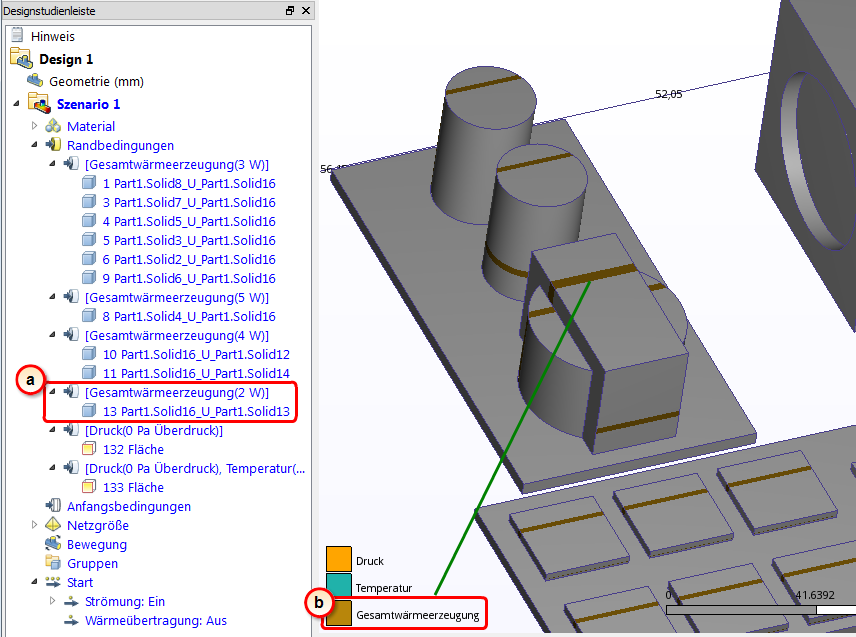Click the Gesamtwärmeerzeugung legend label
This screenshot has width=856, height=637.
coord(418,615)
